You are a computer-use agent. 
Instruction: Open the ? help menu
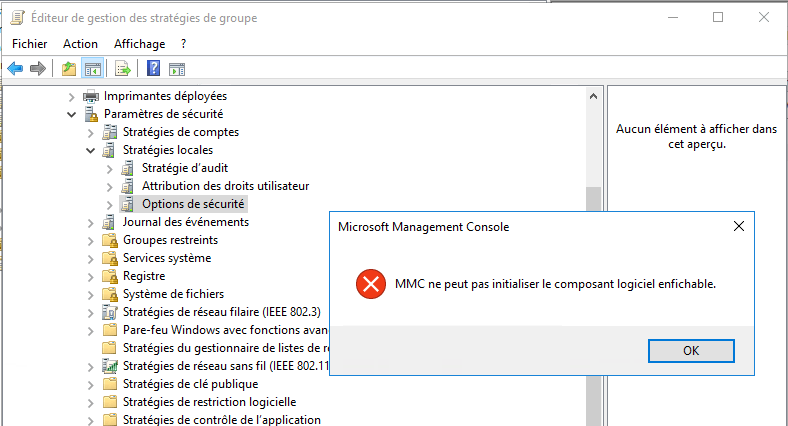(x=183, y=44)
